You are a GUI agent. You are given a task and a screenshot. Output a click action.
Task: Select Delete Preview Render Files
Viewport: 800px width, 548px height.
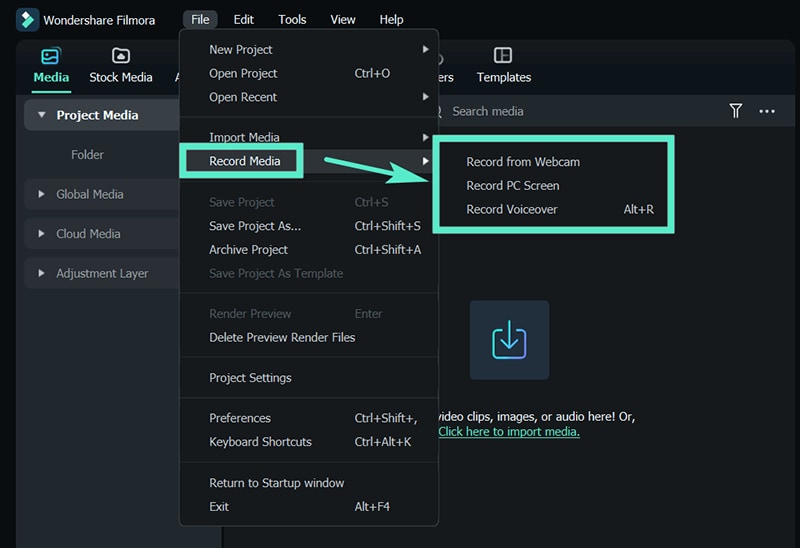coord(309,337)
